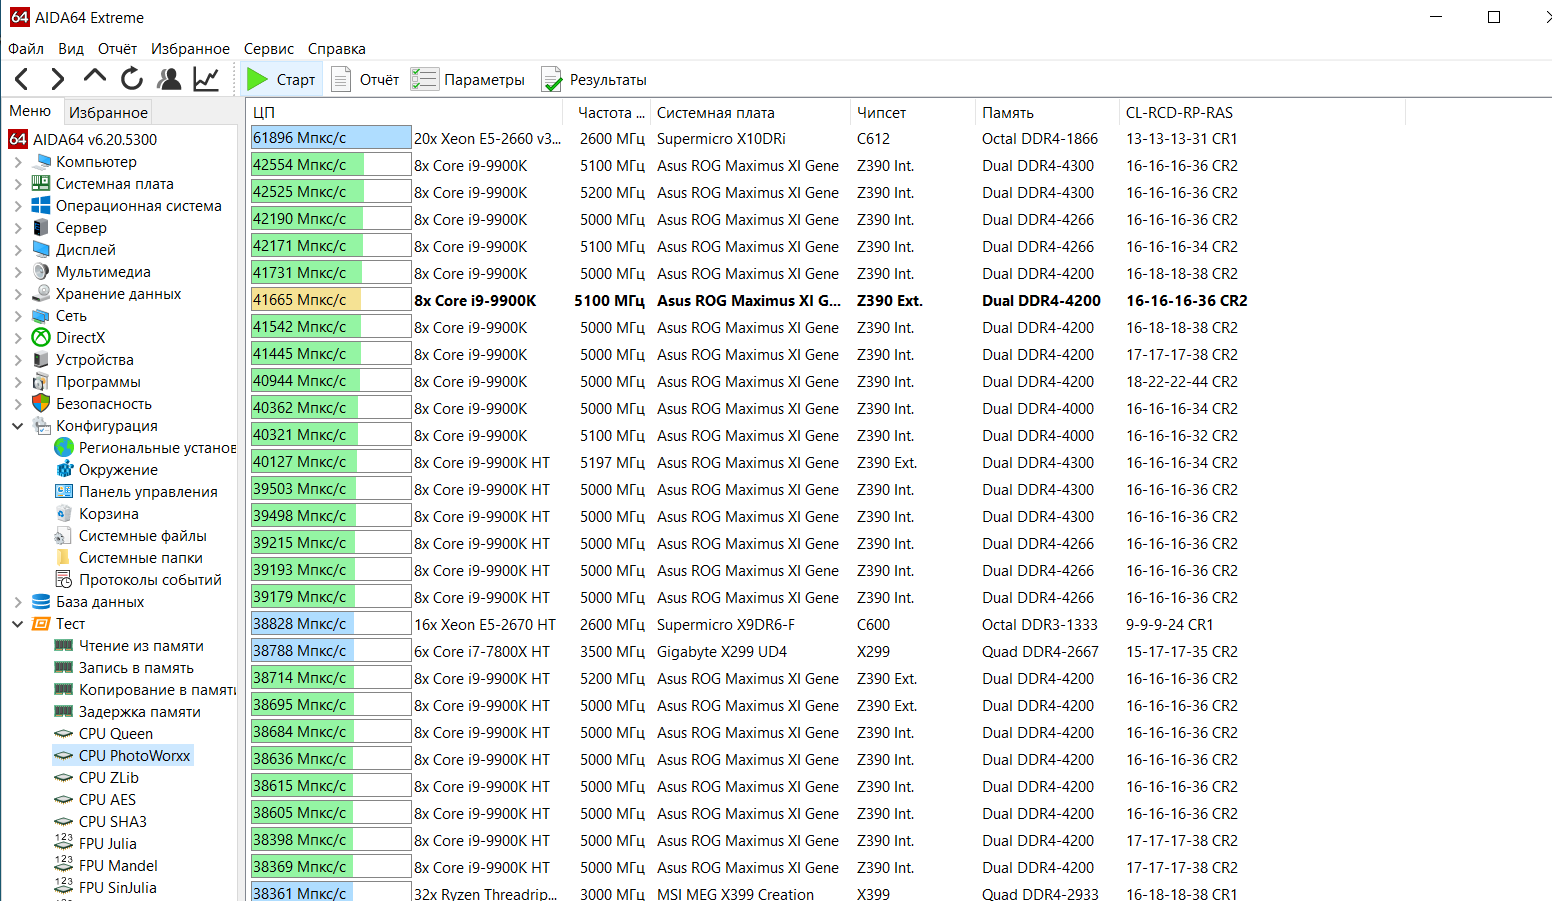The image size is (1552, 901).
Task: Sort by the ЦП column header
Action: tap(404, 112)
